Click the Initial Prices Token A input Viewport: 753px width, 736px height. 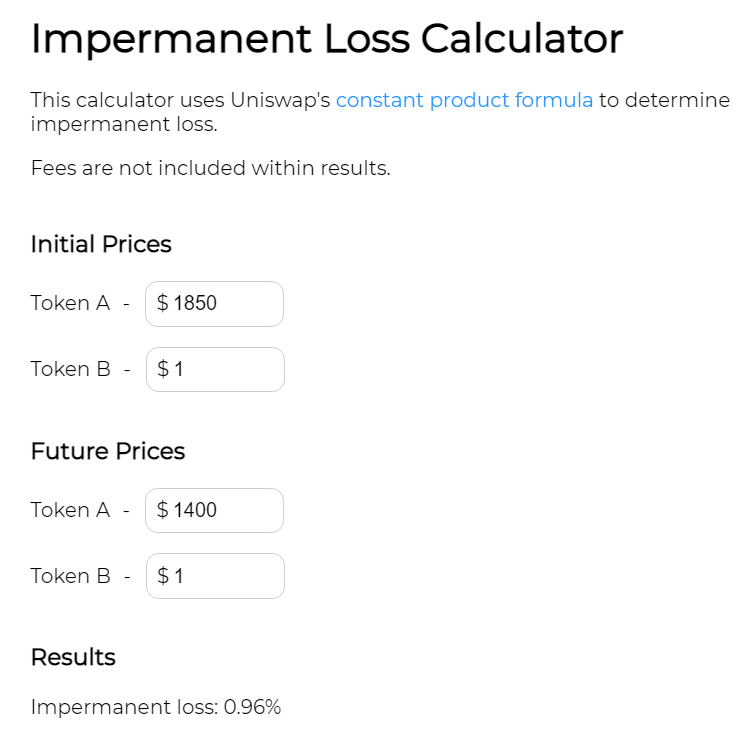pos(225,303)
